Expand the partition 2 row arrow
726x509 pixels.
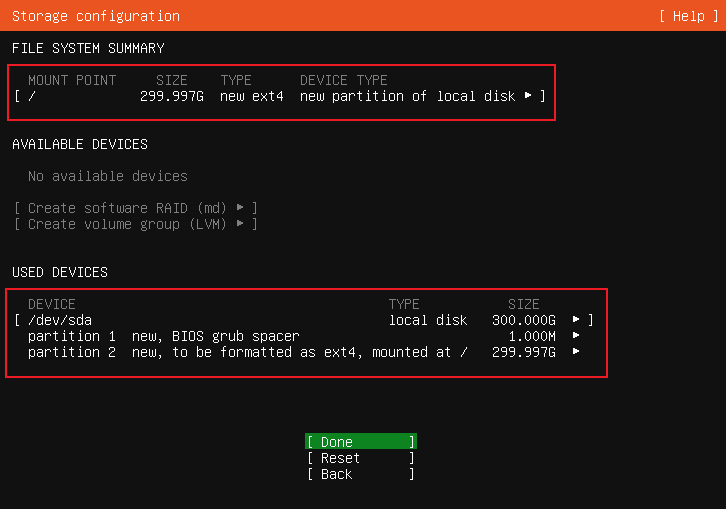coord(576,352)
